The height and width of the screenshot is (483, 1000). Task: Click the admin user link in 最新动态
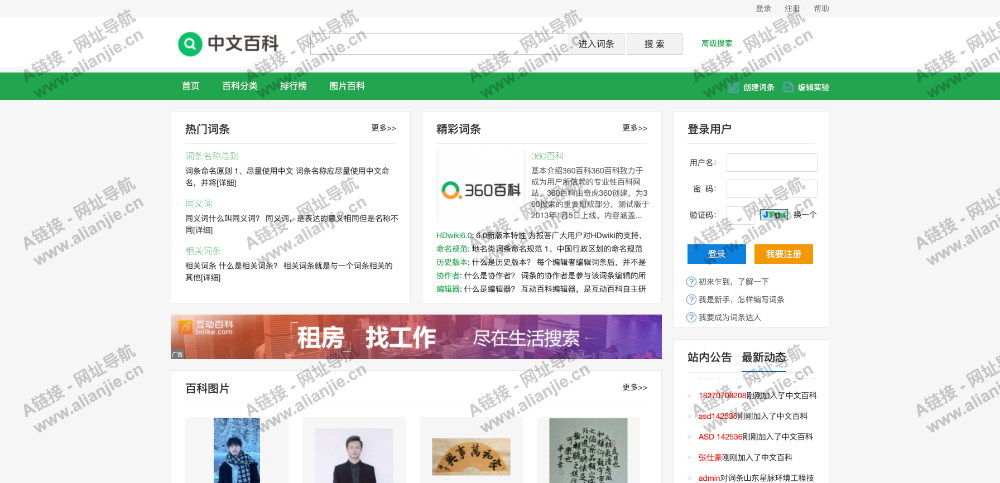click(x=709, y=478)
